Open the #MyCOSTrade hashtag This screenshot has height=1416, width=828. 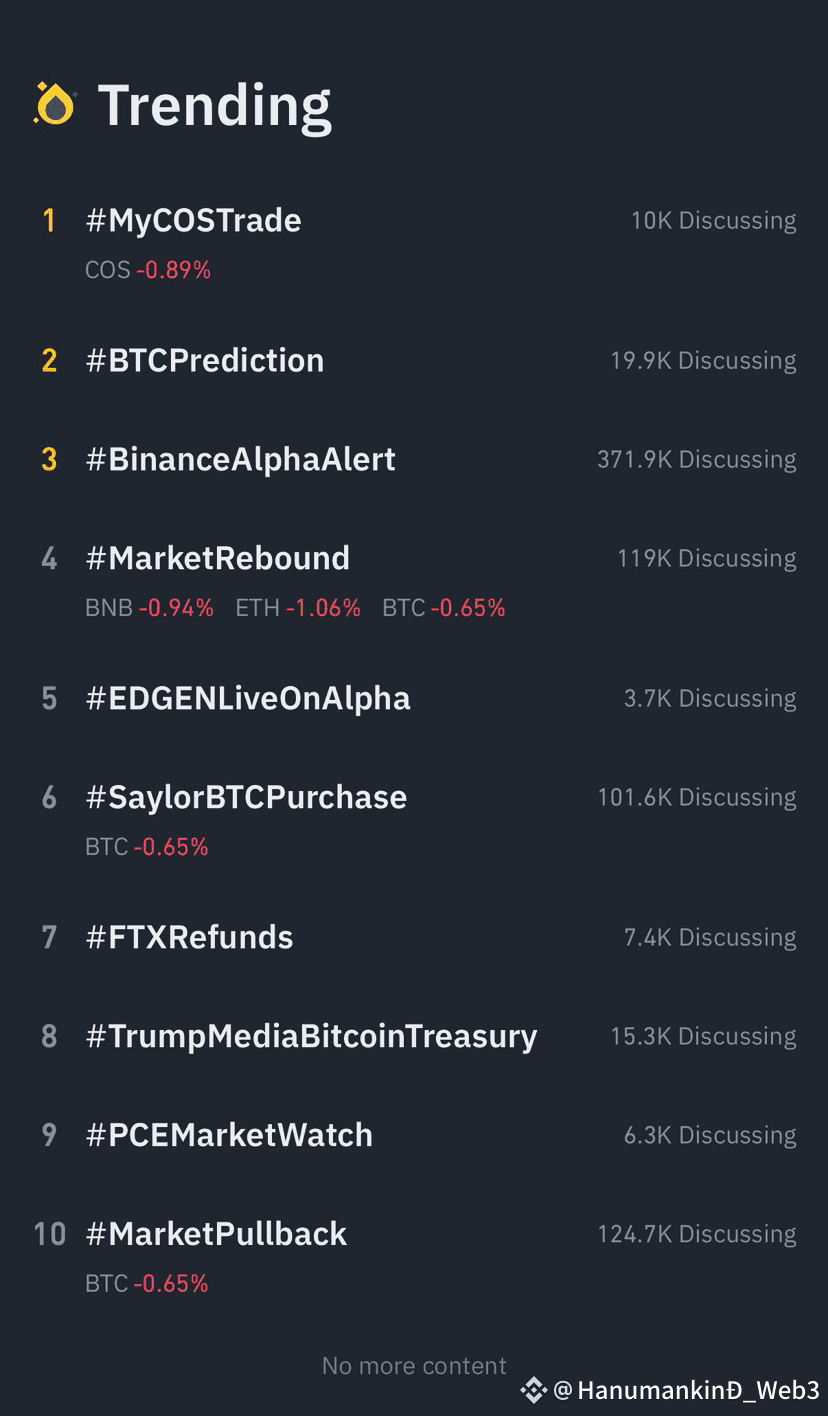194,220
